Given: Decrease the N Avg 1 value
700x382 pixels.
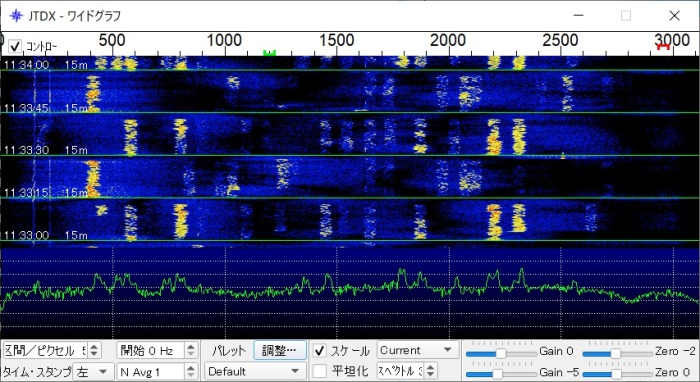Looking at the screenshot, I should [x=191, y=375].
